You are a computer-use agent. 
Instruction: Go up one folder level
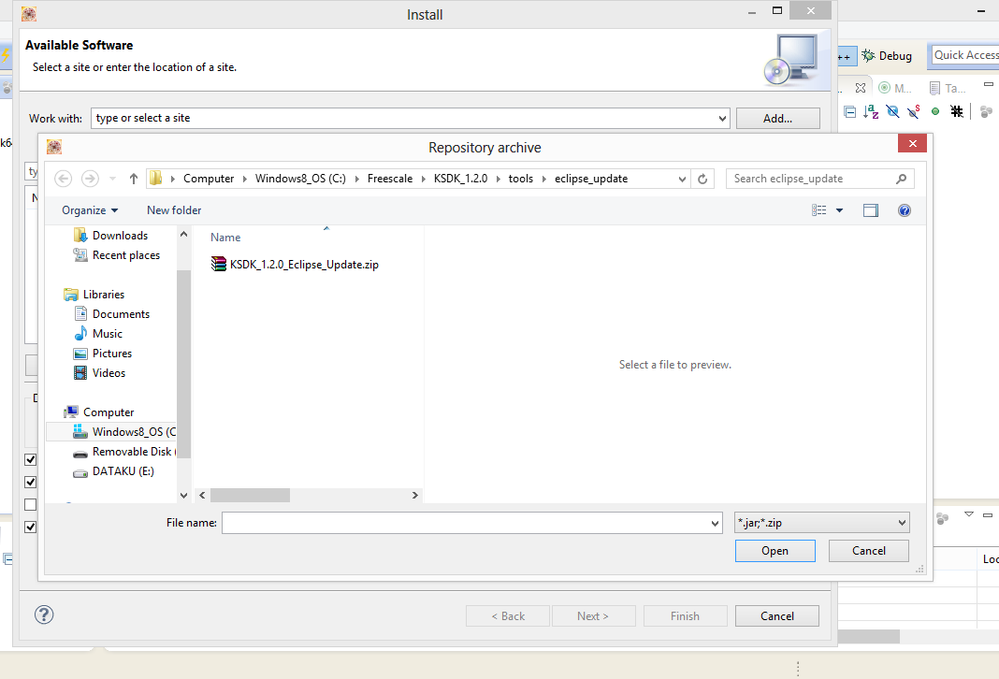point(133,179)
